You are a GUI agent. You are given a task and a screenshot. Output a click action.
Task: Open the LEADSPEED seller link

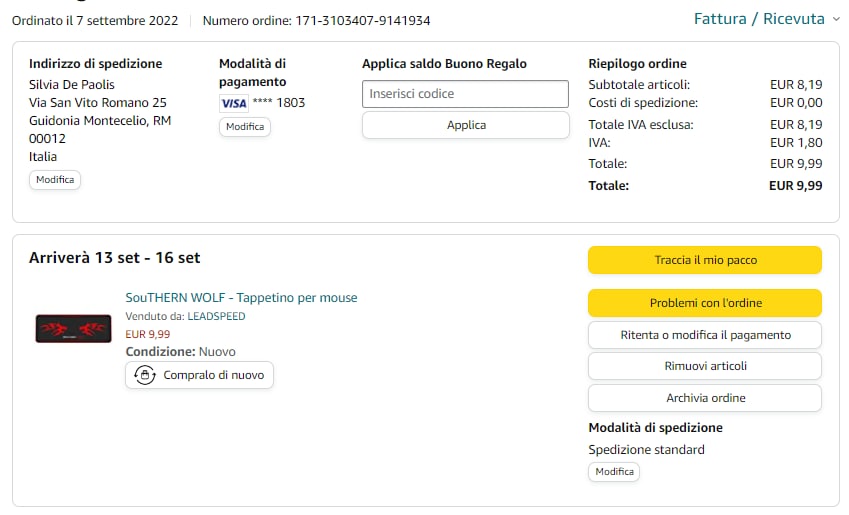pyautogui.click(x=216, y=316)
